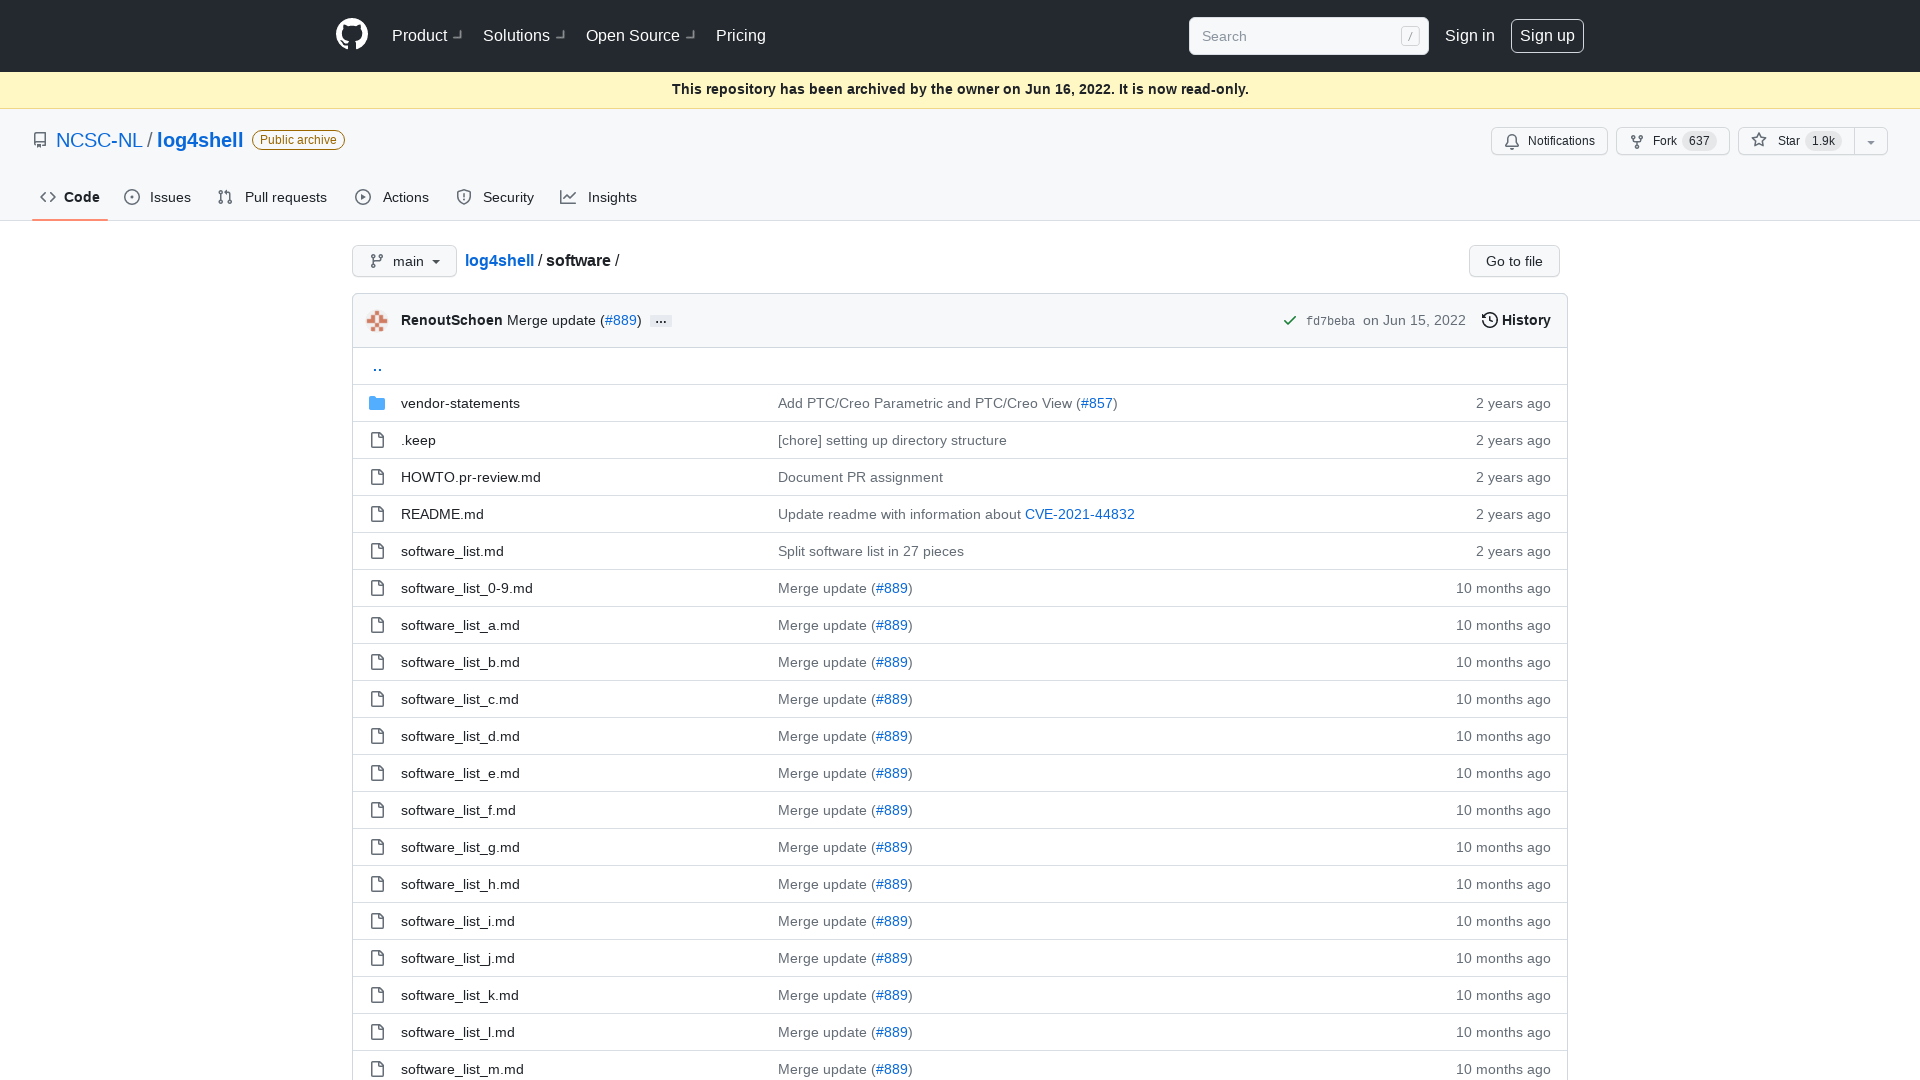Switch to the Code tab

pyautogui.click(x=70, y=197)
